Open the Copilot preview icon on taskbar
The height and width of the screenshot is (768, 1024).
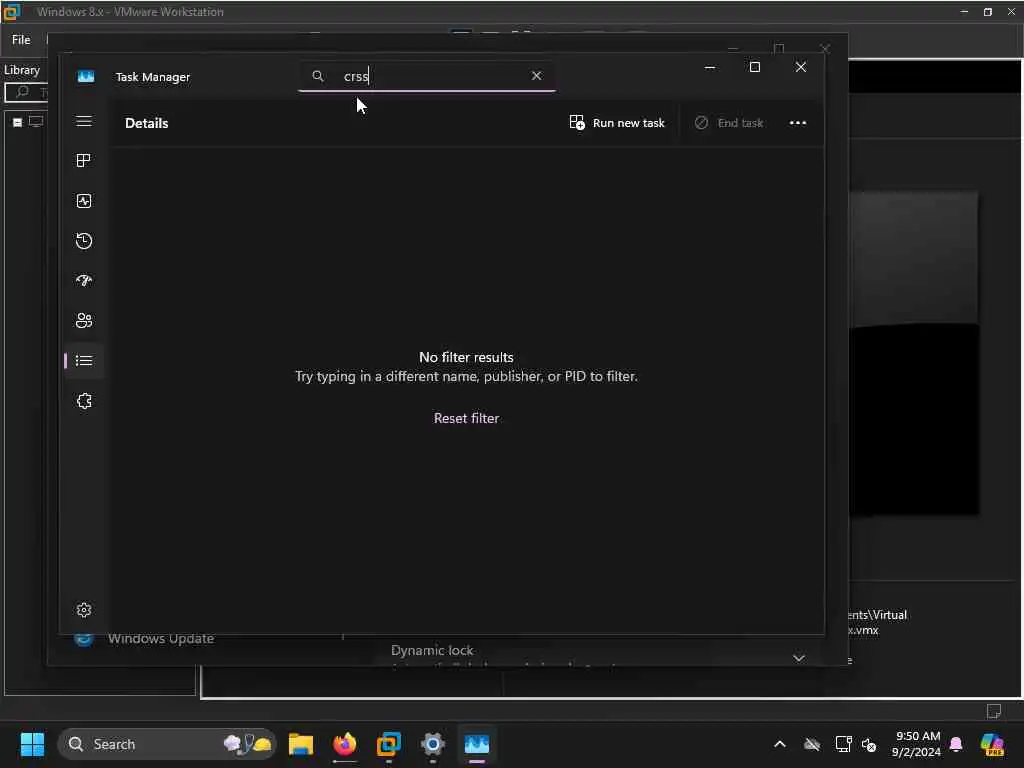point(993,744)
